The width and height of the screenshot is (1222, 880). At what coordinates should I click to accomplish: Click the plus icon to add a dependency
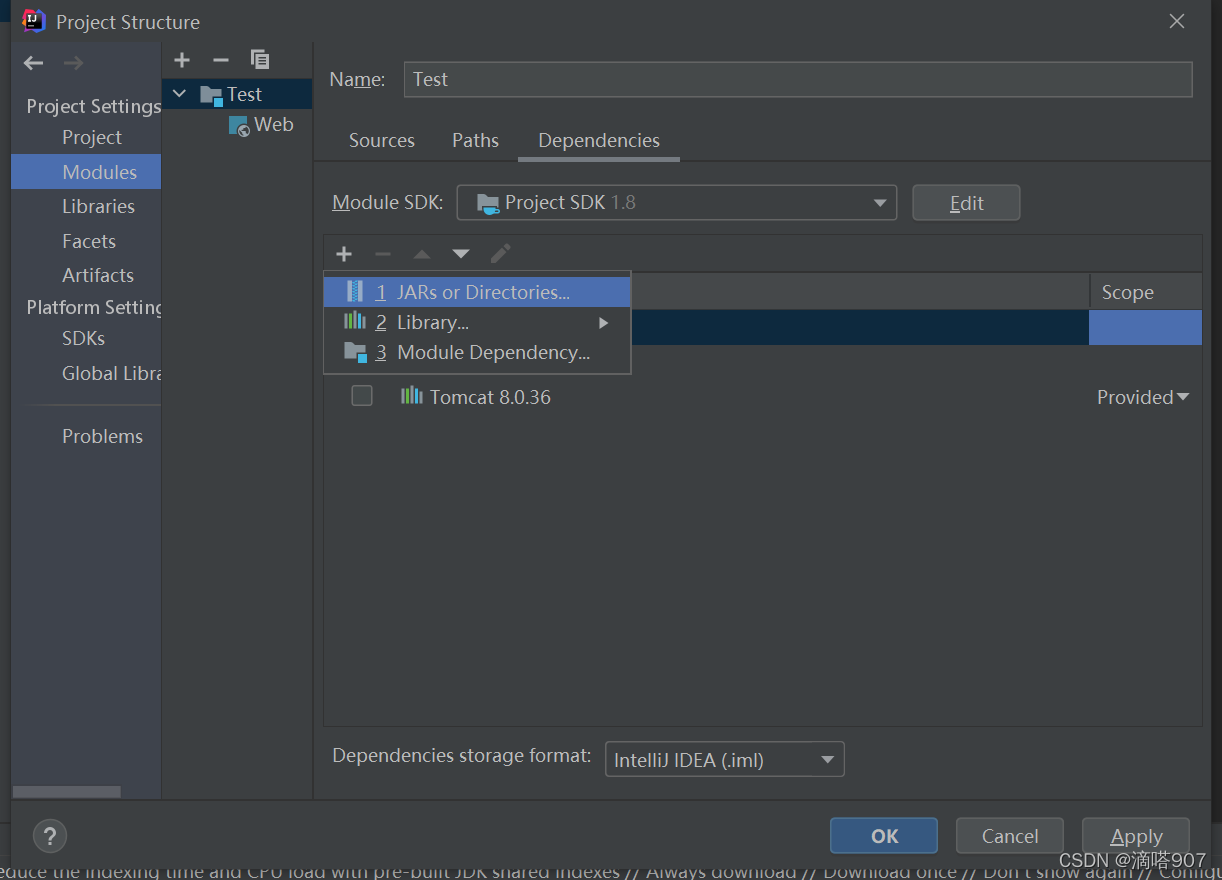[x=344, y=253]
